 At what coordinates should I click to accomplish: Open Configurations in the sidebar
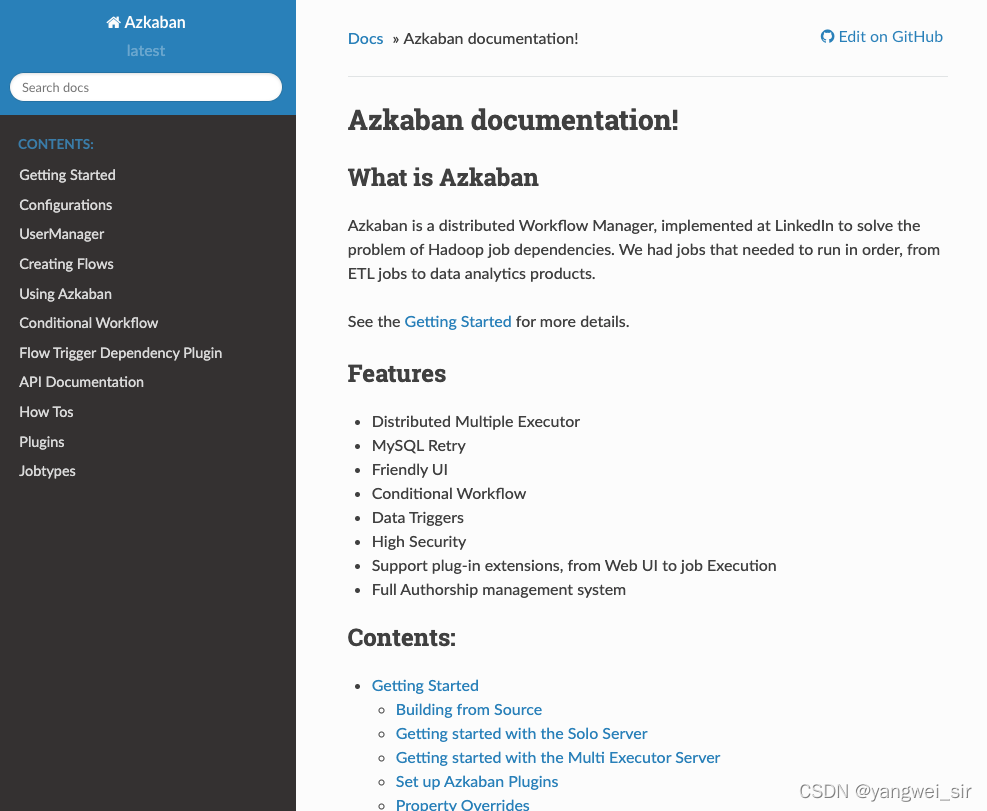(65, 205)
